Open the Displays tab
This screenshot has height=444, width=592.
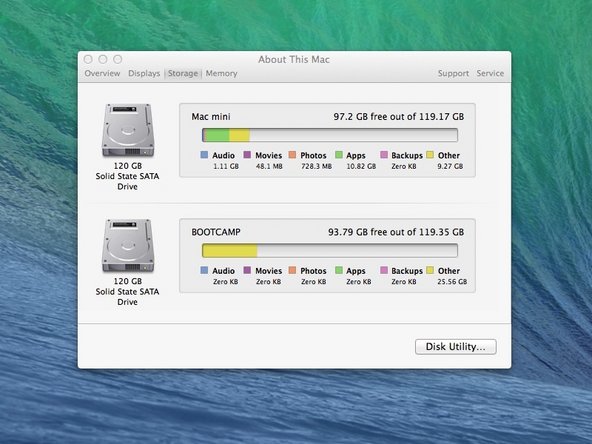coord(144,73)
